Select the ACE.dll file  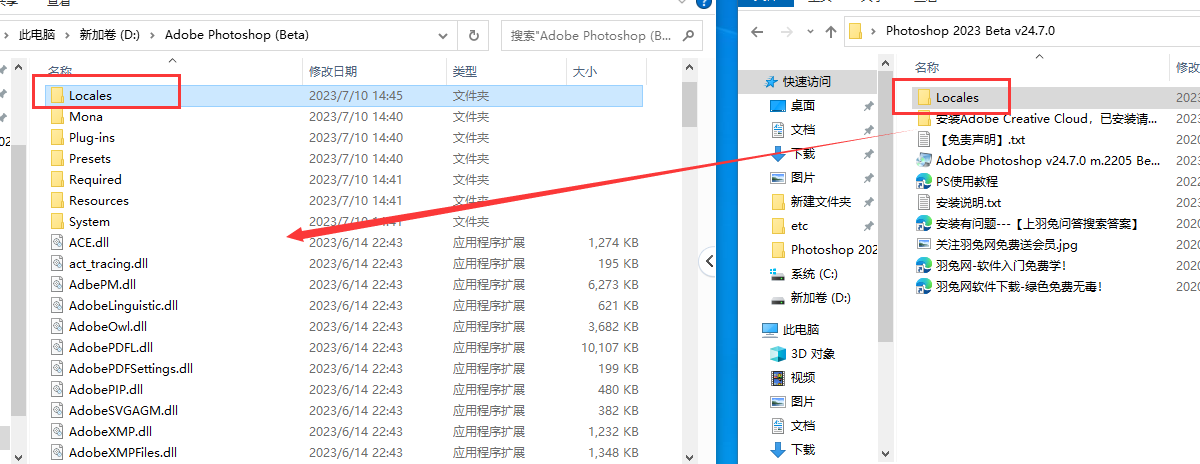pos(88,242)
